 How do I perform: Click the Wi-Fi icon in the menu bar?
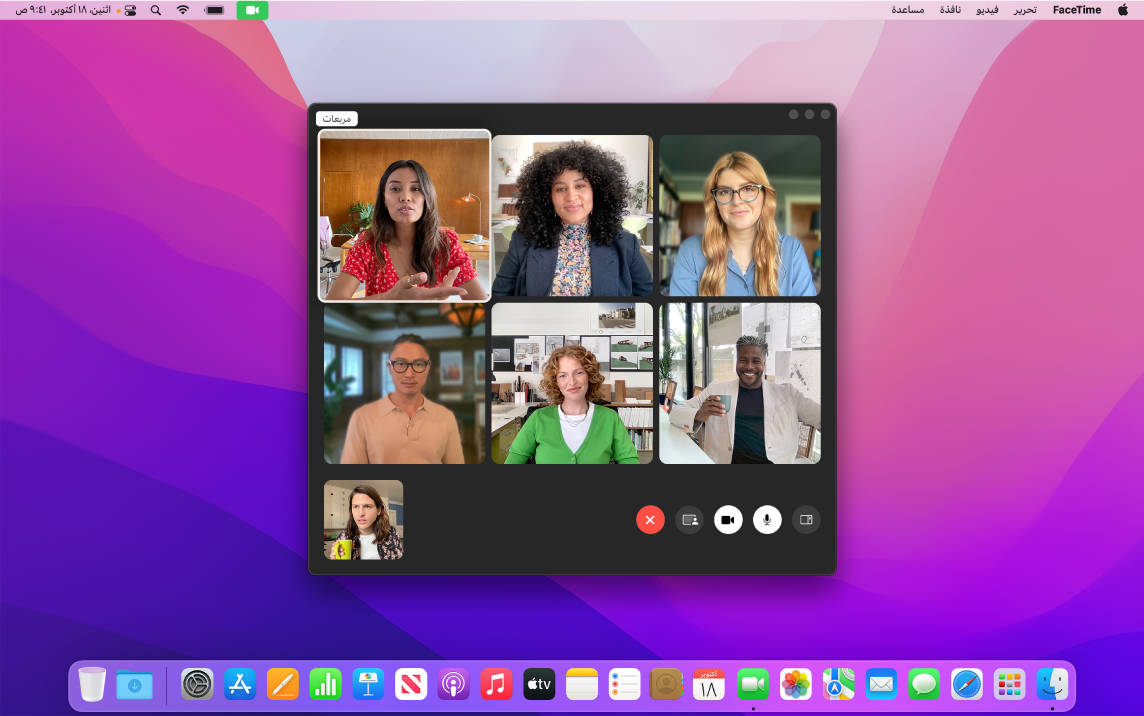tap(181, 10)
